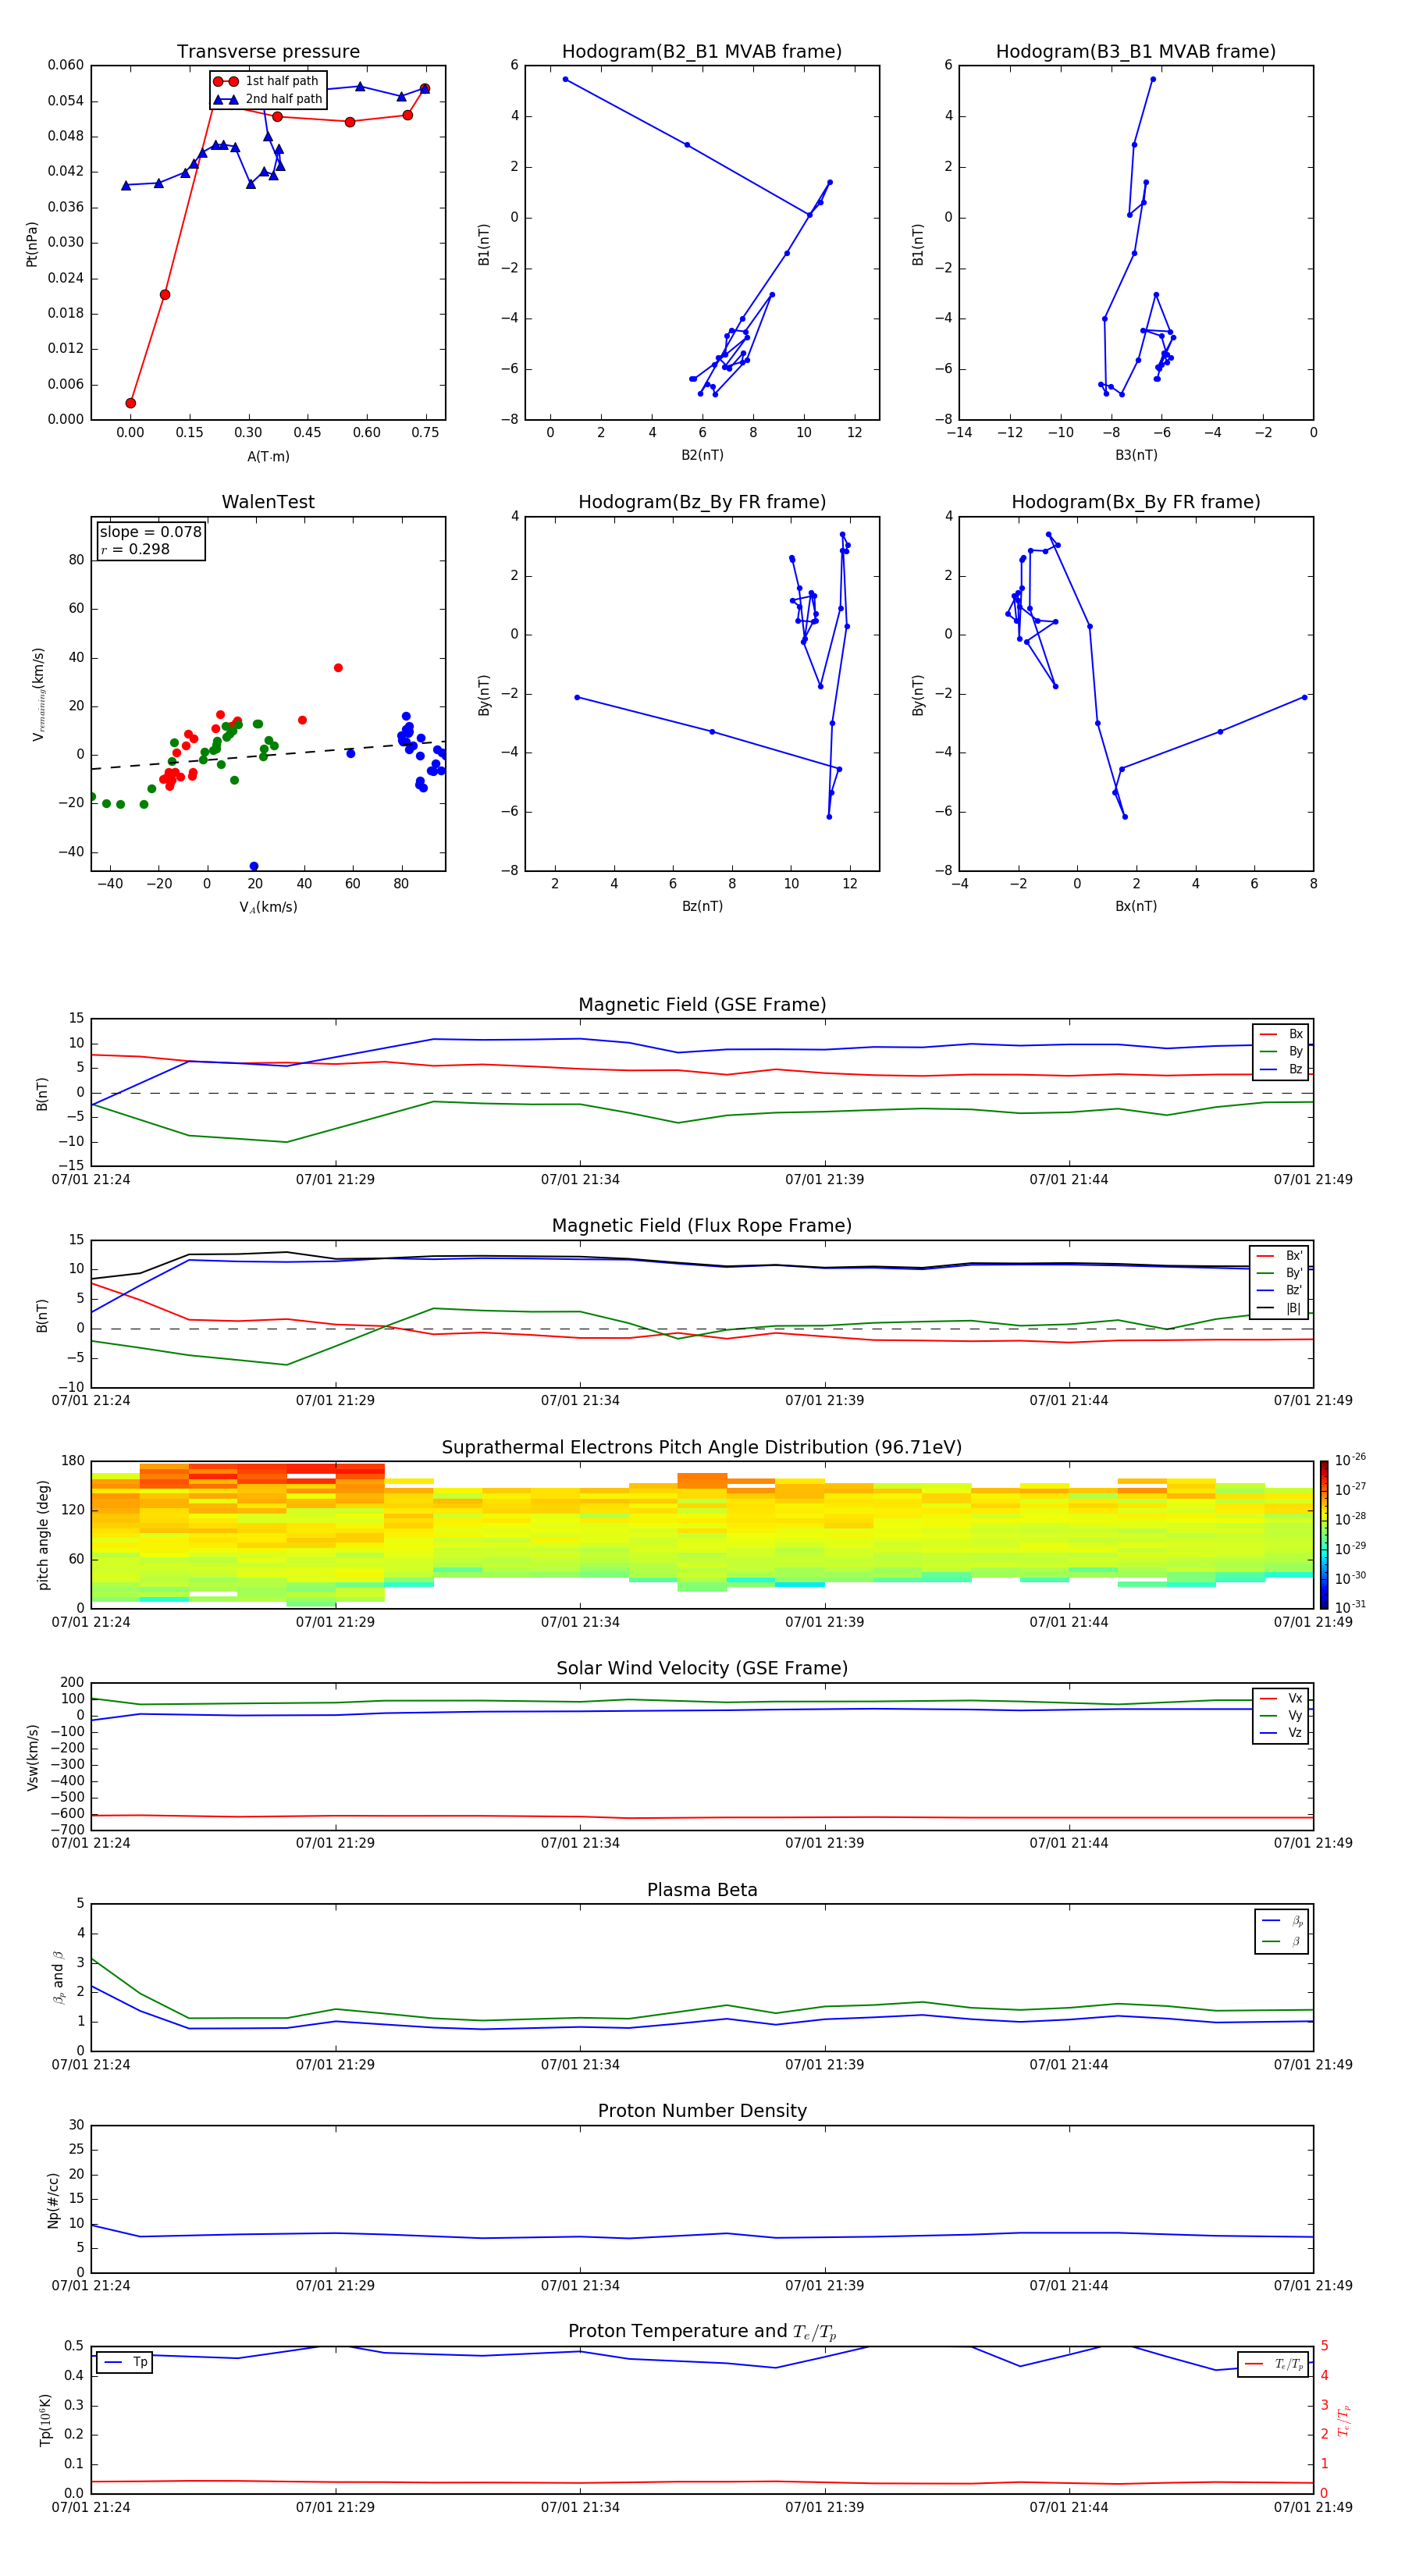Click 'Vx' legend entry in velocity plot
1405x2576 pixels.
click(x=1281, y=1698)
